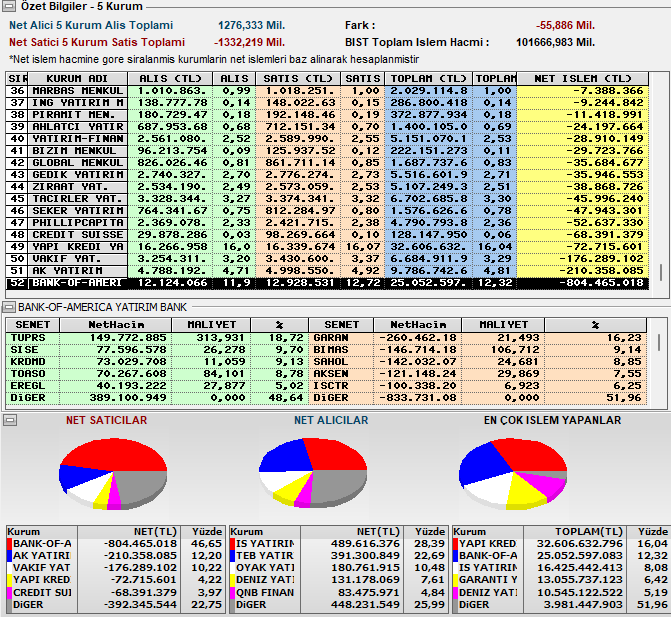Click yellow swatch beside DENIZ YATI net buyer

(x=233, y=580)
